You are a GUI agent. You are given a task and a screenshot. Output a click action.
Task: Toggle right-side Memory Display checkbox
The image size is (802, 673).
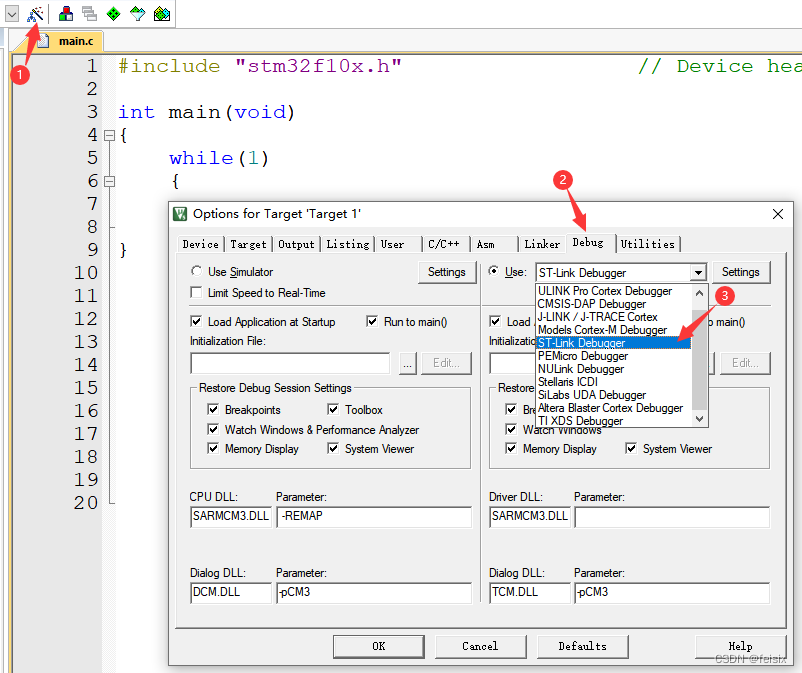511,448
